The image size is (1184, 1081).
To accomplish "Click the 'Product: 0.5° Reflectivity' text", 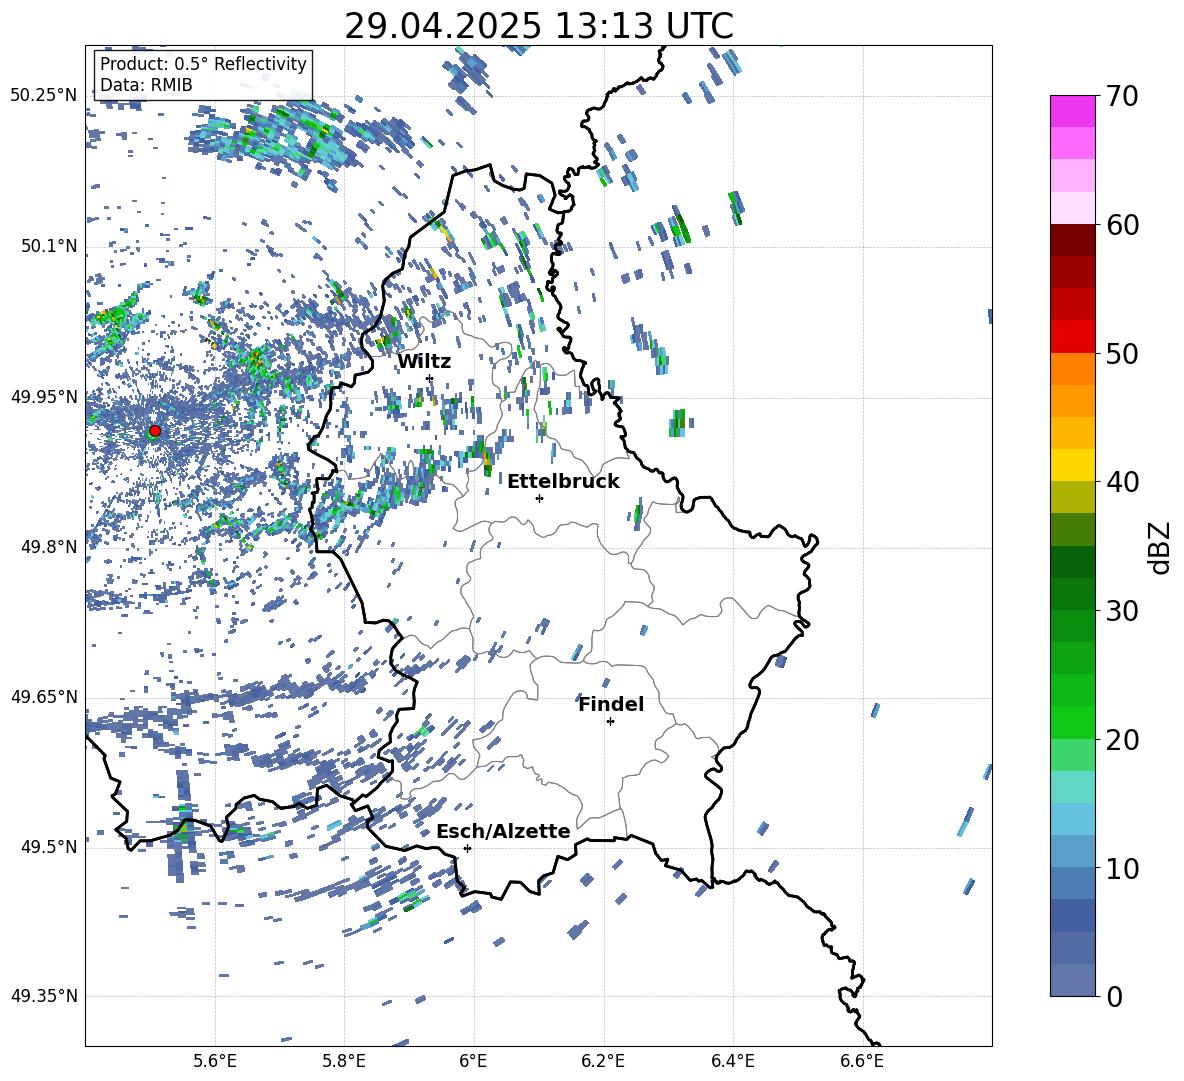I will point(203,63).
